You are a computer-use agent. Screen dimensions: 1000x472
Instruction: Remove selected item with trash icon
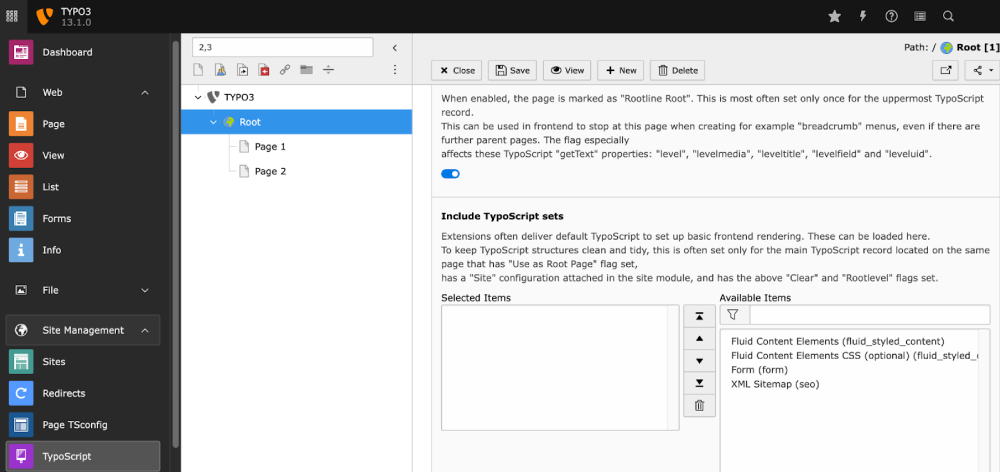coord(699,406)
